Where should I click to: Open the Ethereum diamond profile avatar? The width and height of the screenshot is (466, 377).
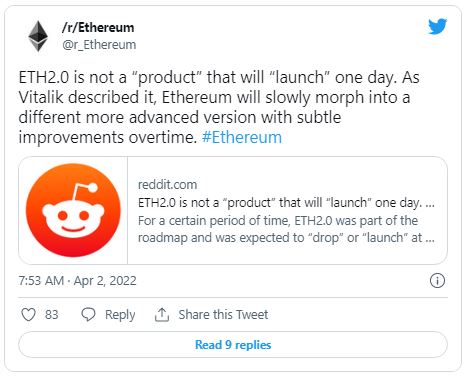click(x=38, y=36)
